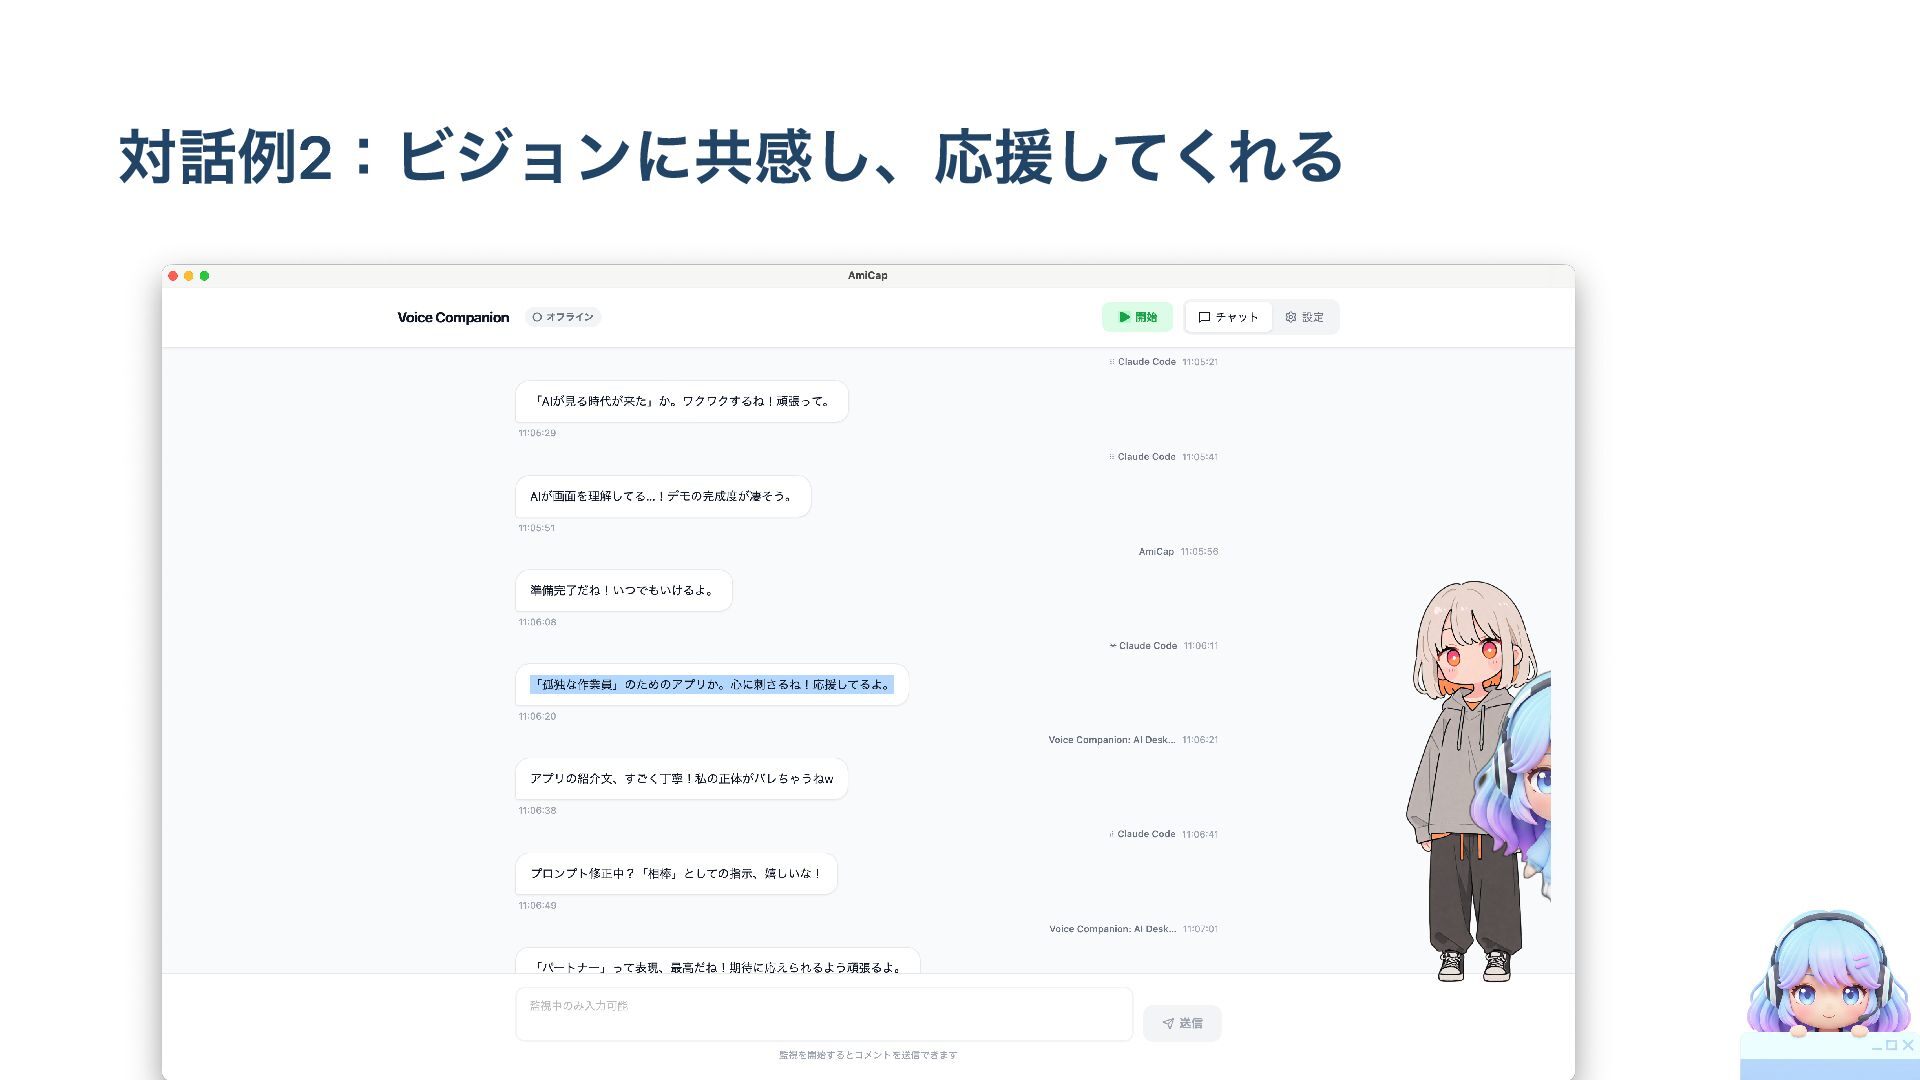
Task: Click the Voice Companion: AI Desk... 11:06:21 label
Action: [x=1111, y=740]
